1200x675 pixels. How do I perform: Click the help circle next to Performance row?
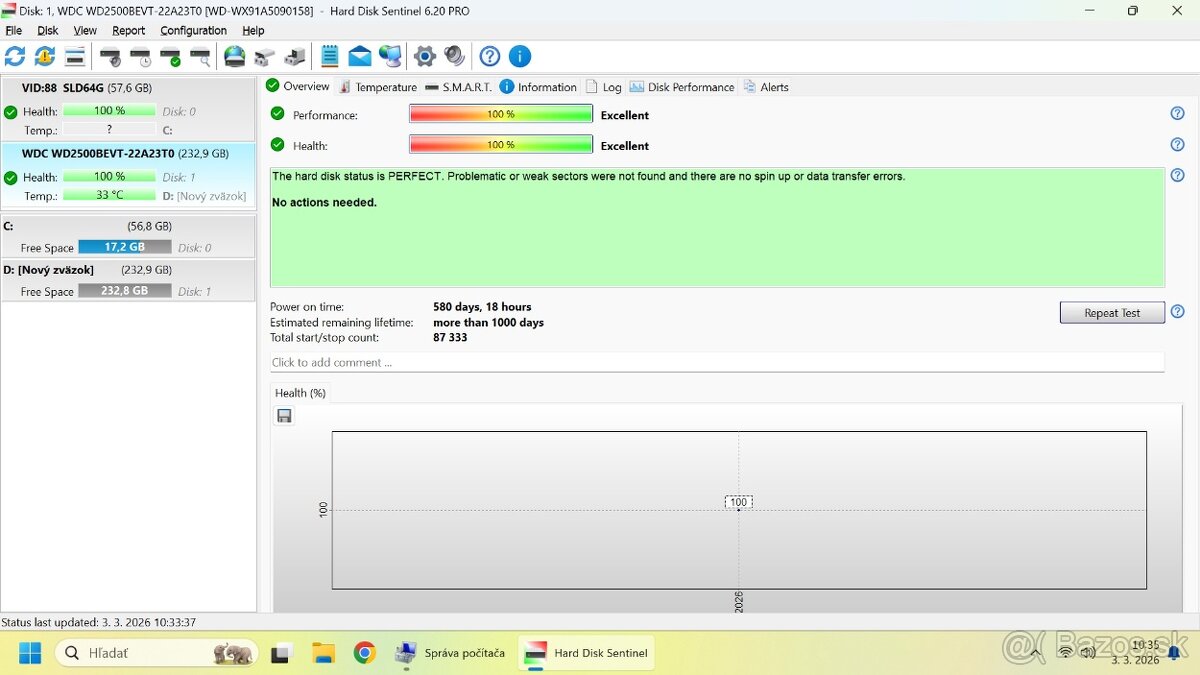[1177, 113]
